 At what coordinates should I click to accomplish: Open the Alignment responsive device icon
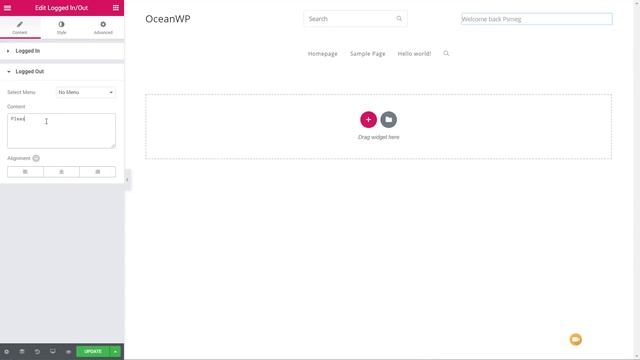click(x=36, y=158)
